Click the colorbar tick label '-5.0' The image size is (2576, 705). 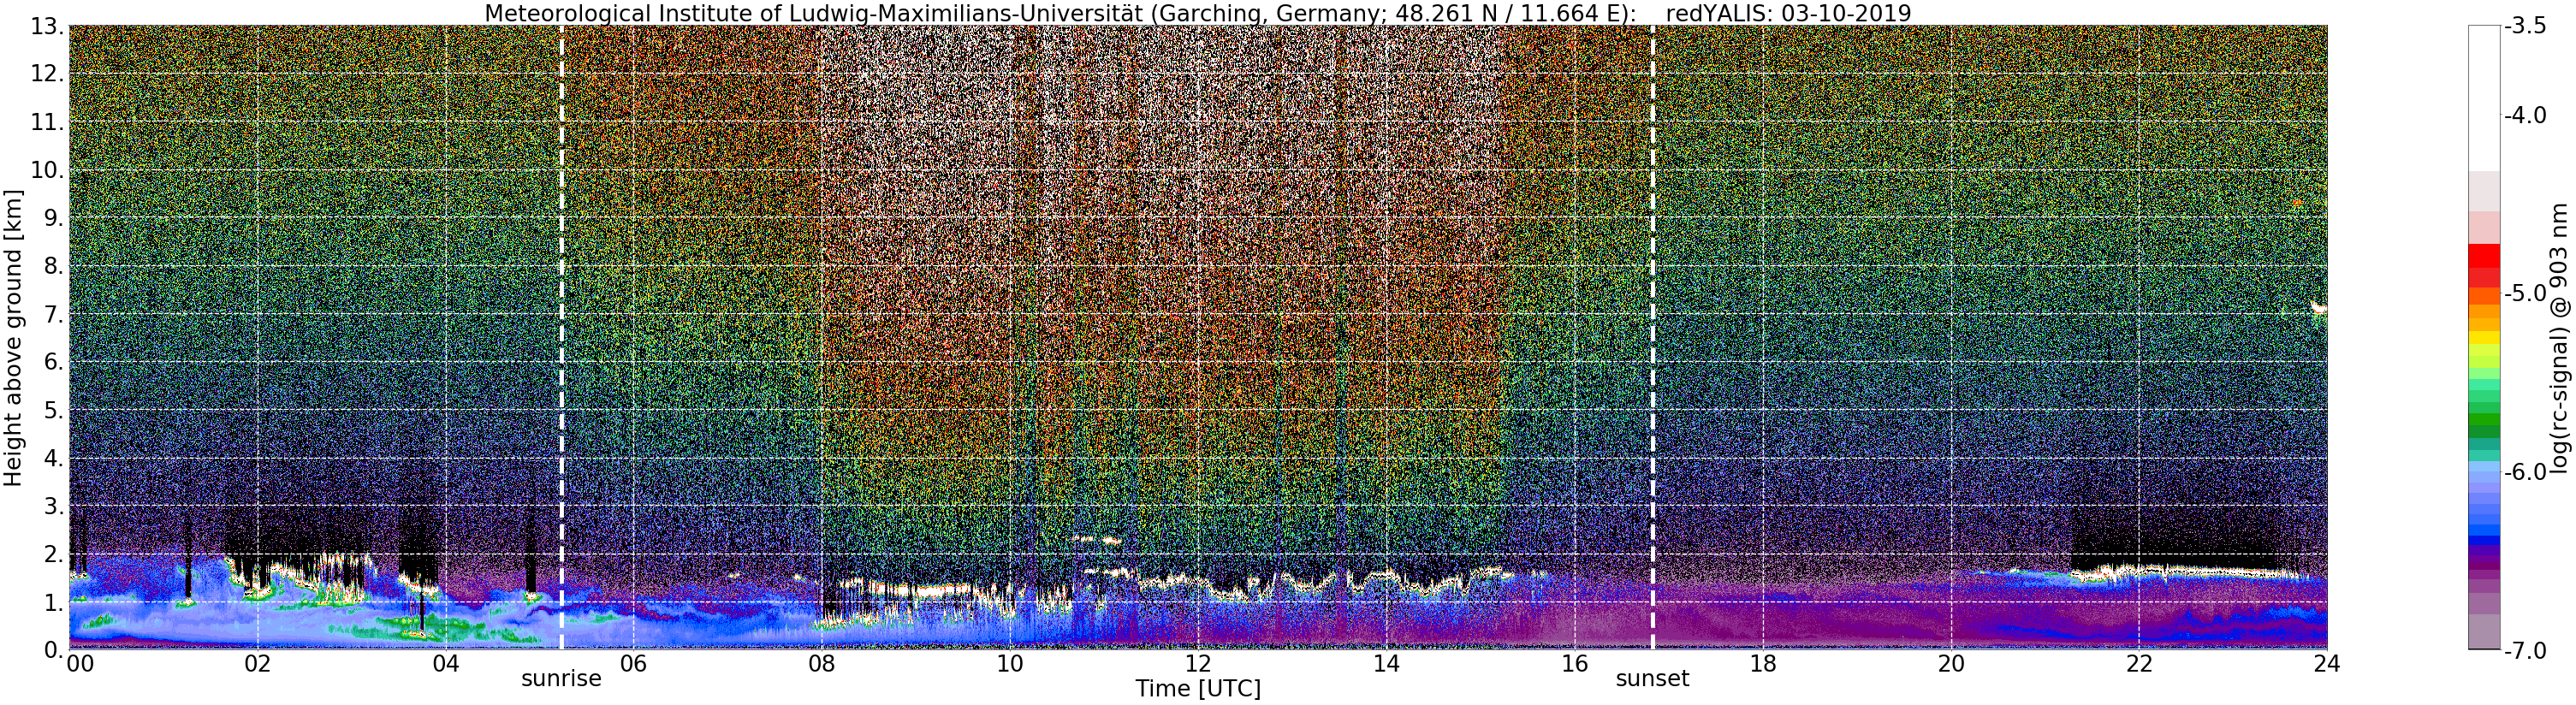coord(2525,294)
